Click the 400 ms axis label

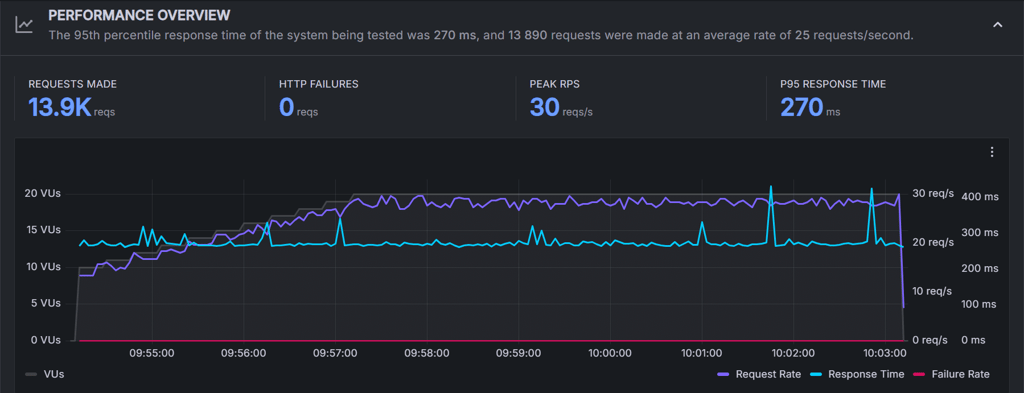click(x=980, y=196)
